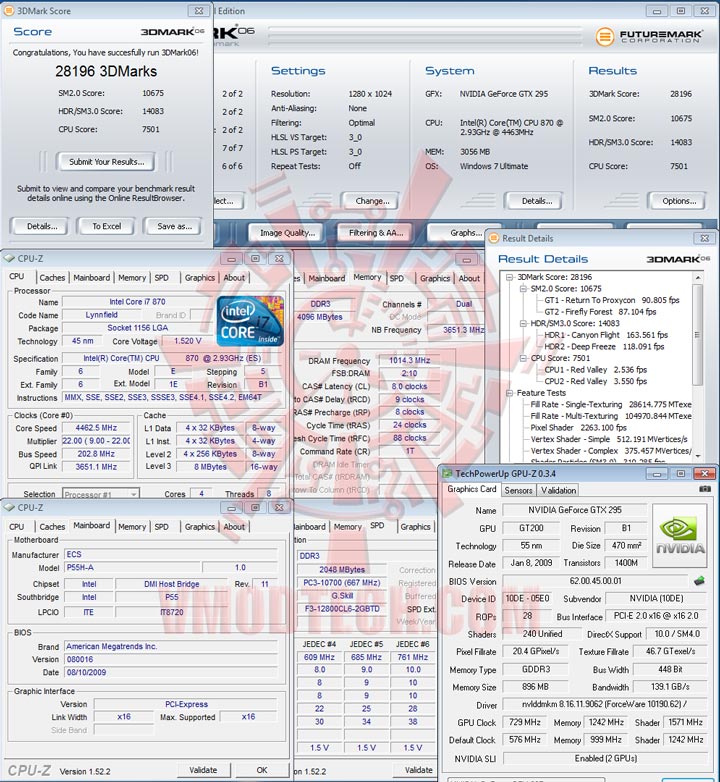Click Details... in the 3DMark Score window

(x=42, y=226)
